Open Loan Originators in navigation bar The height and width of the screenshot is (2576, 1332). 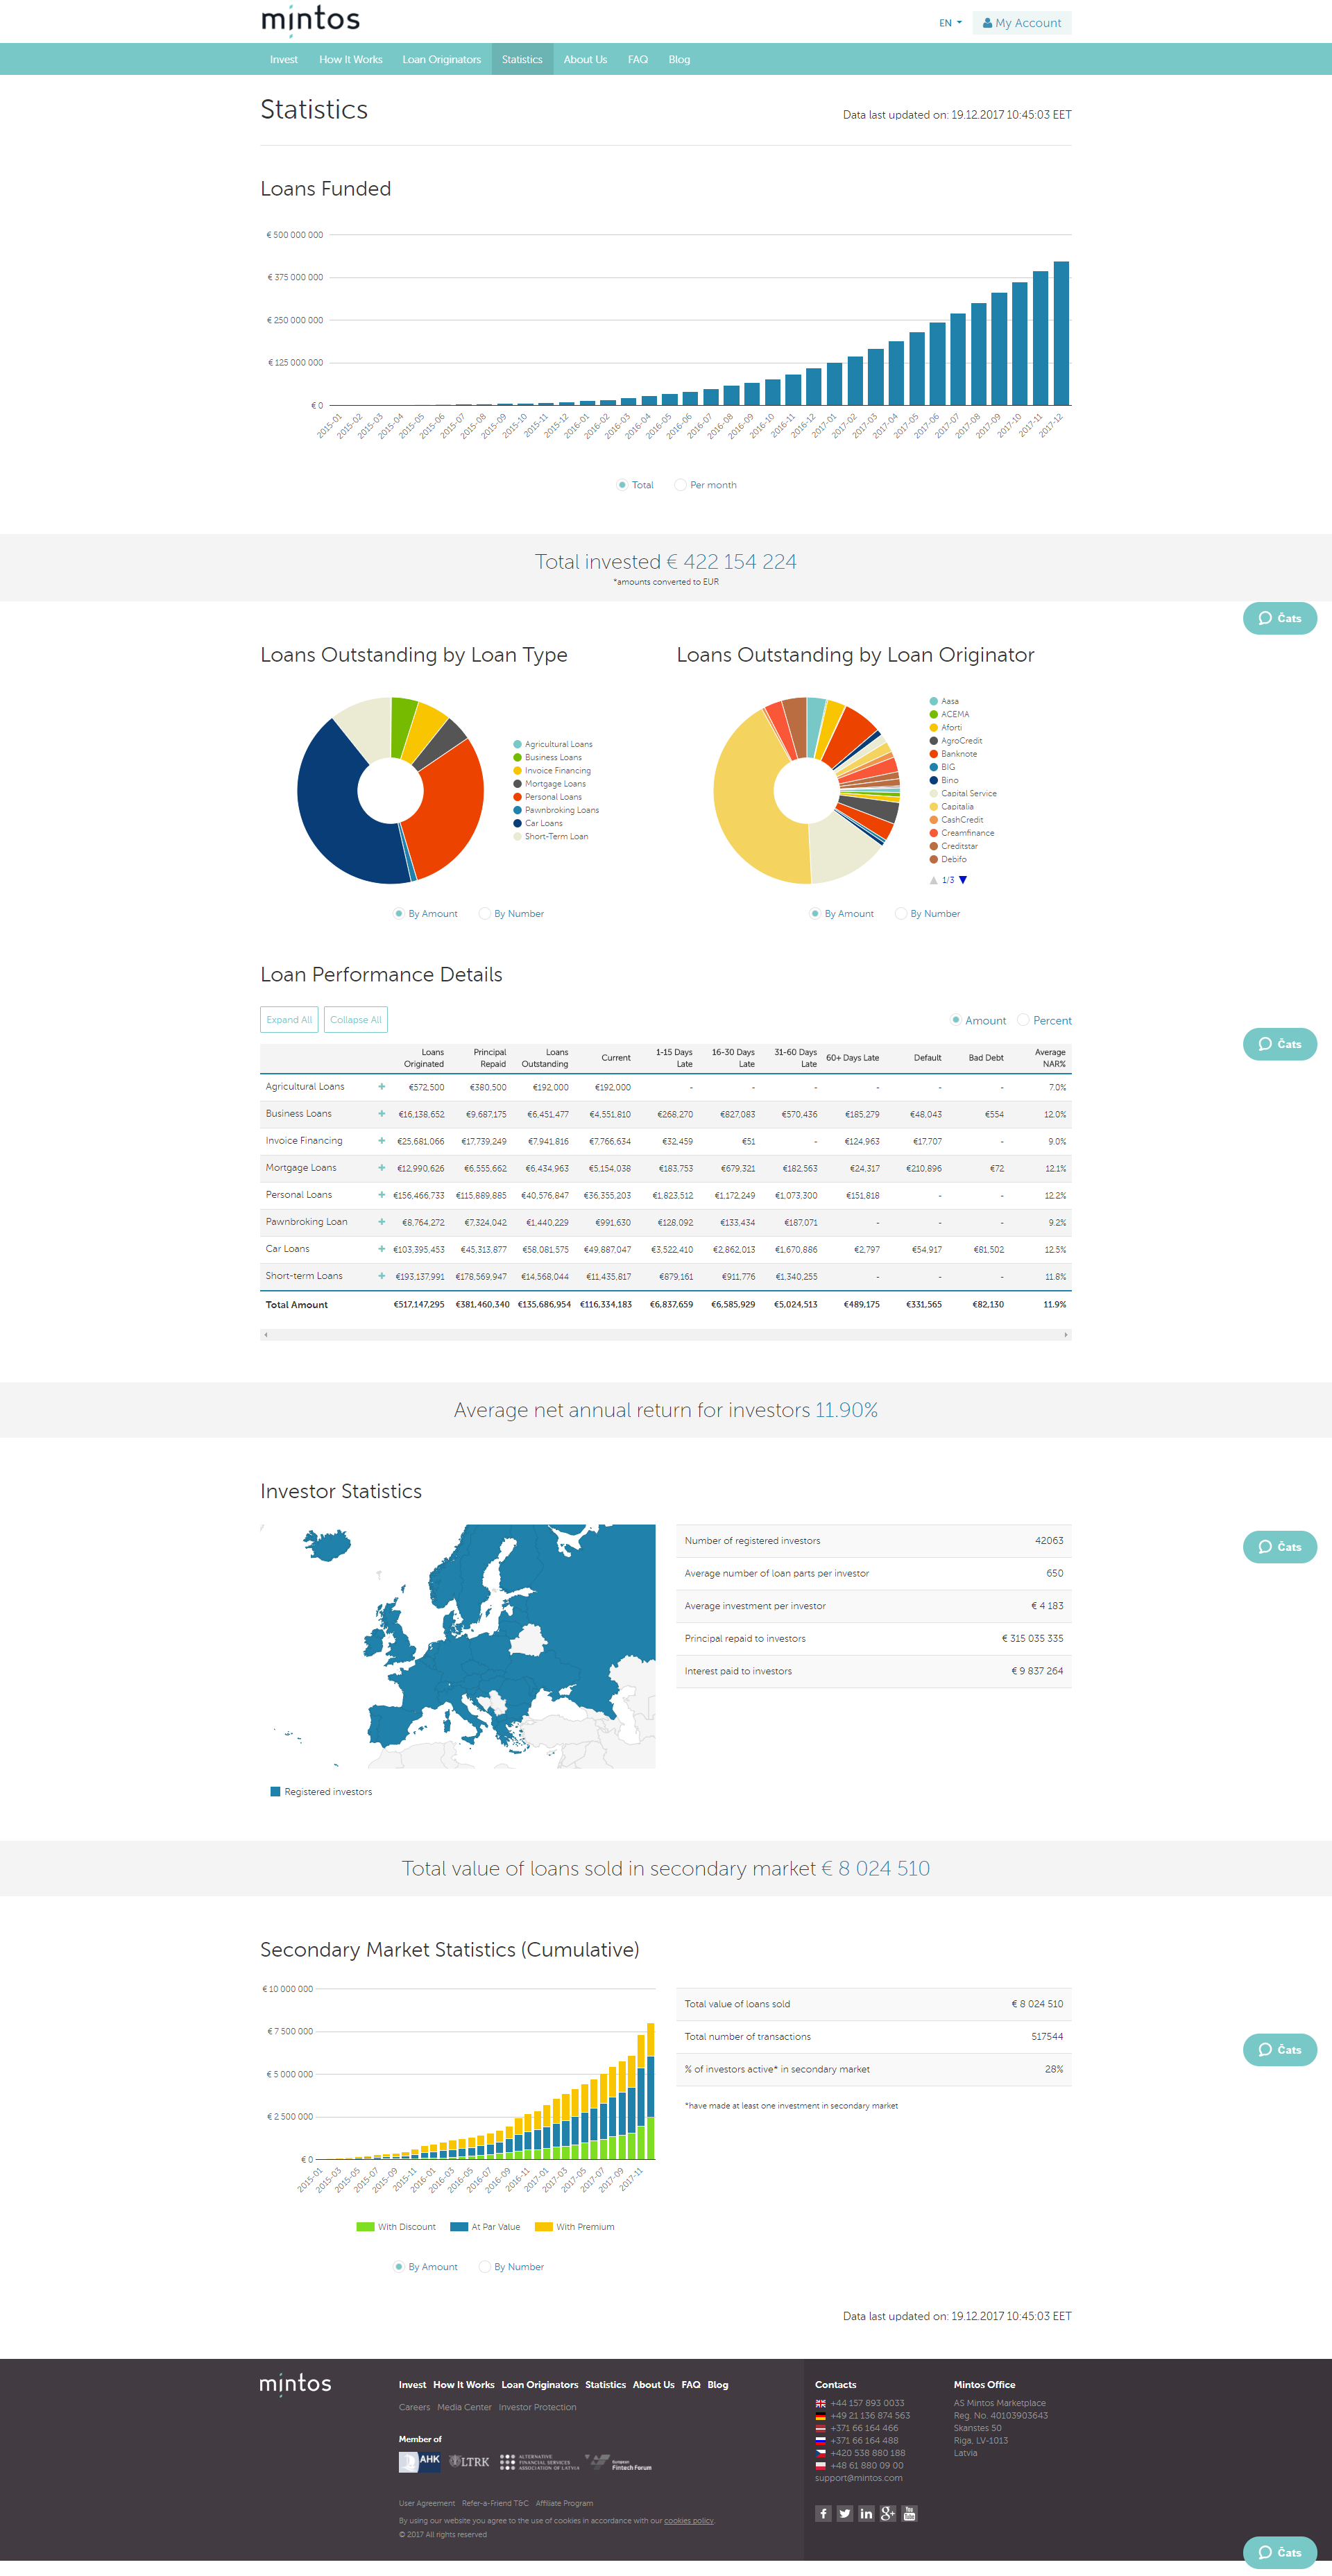coord(441,59)
